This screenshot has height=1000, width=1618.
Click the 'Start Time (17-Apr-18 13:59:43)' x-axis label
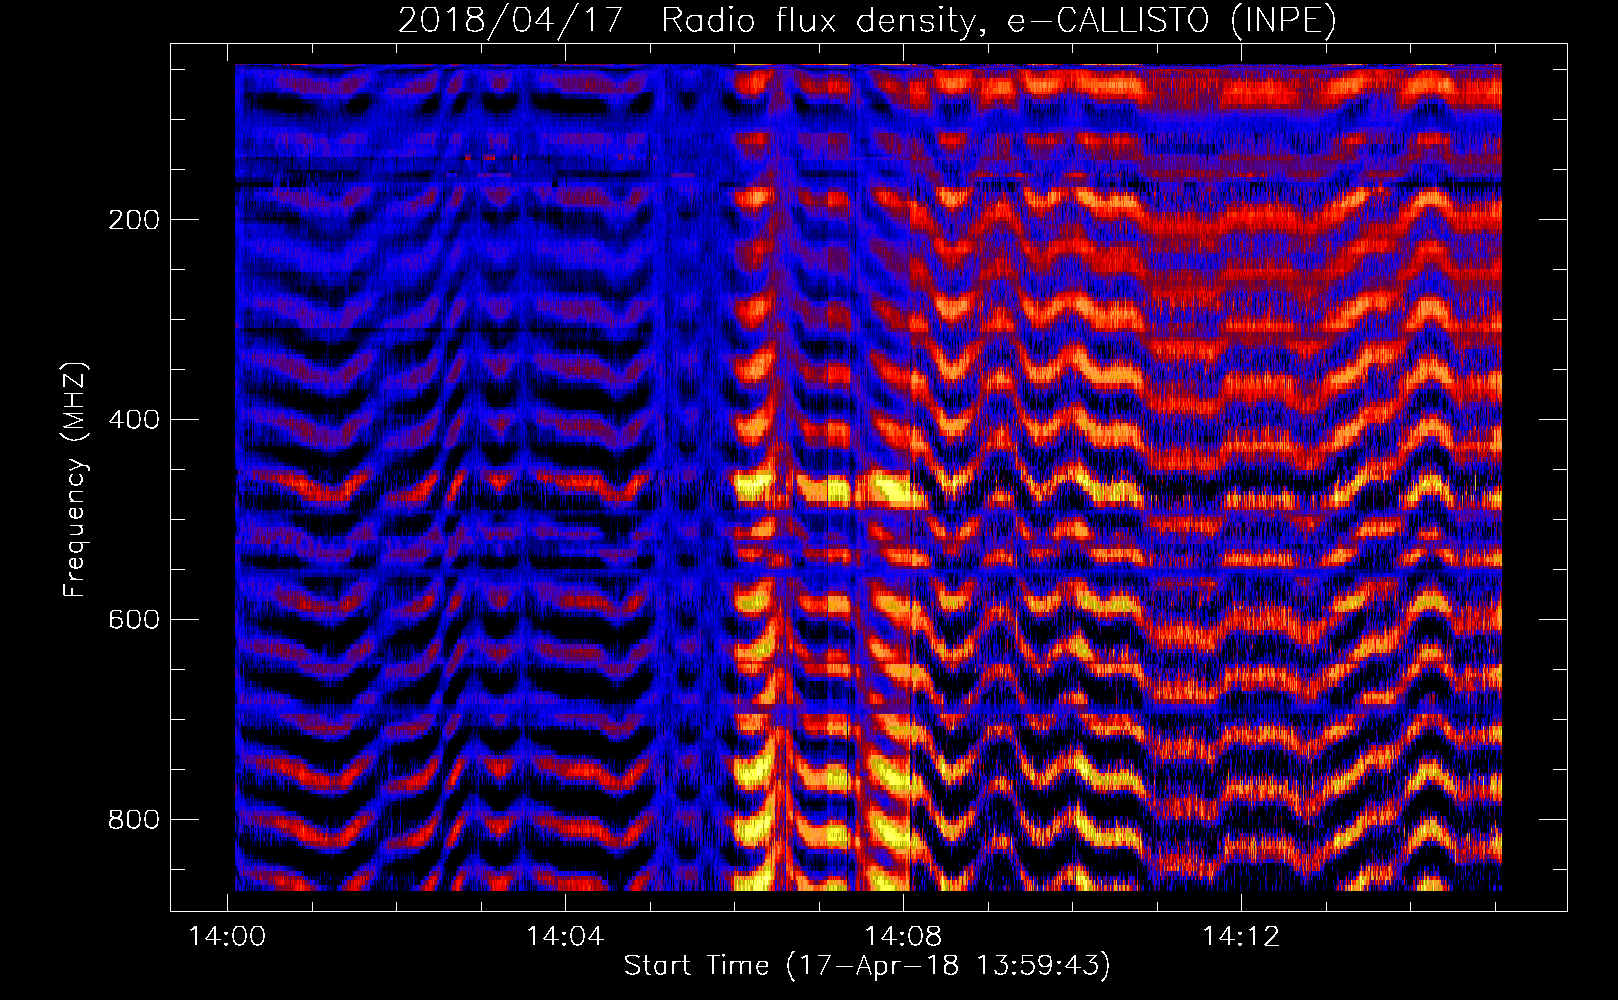867,966
